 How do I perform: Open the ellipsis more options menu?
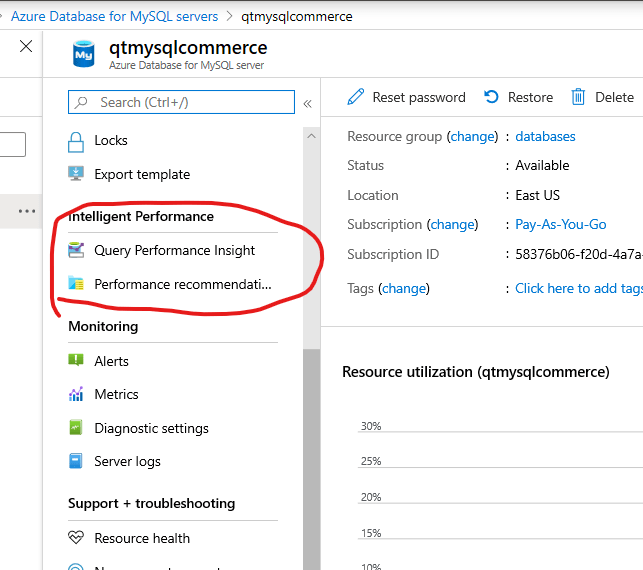pyautogui.click(x=27, y=211)
